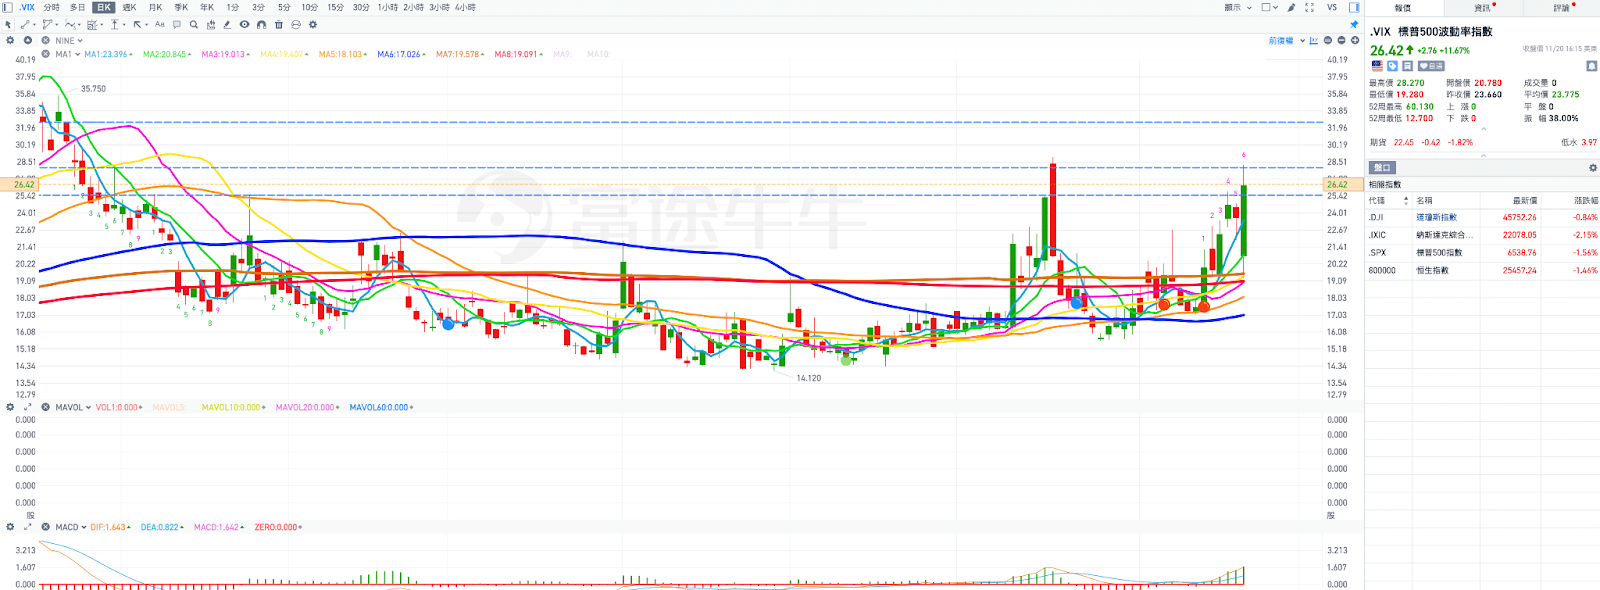This screenshot has height=590, width=1600.
Task: Select the trend line drawing tool
Action: [26, 24]
